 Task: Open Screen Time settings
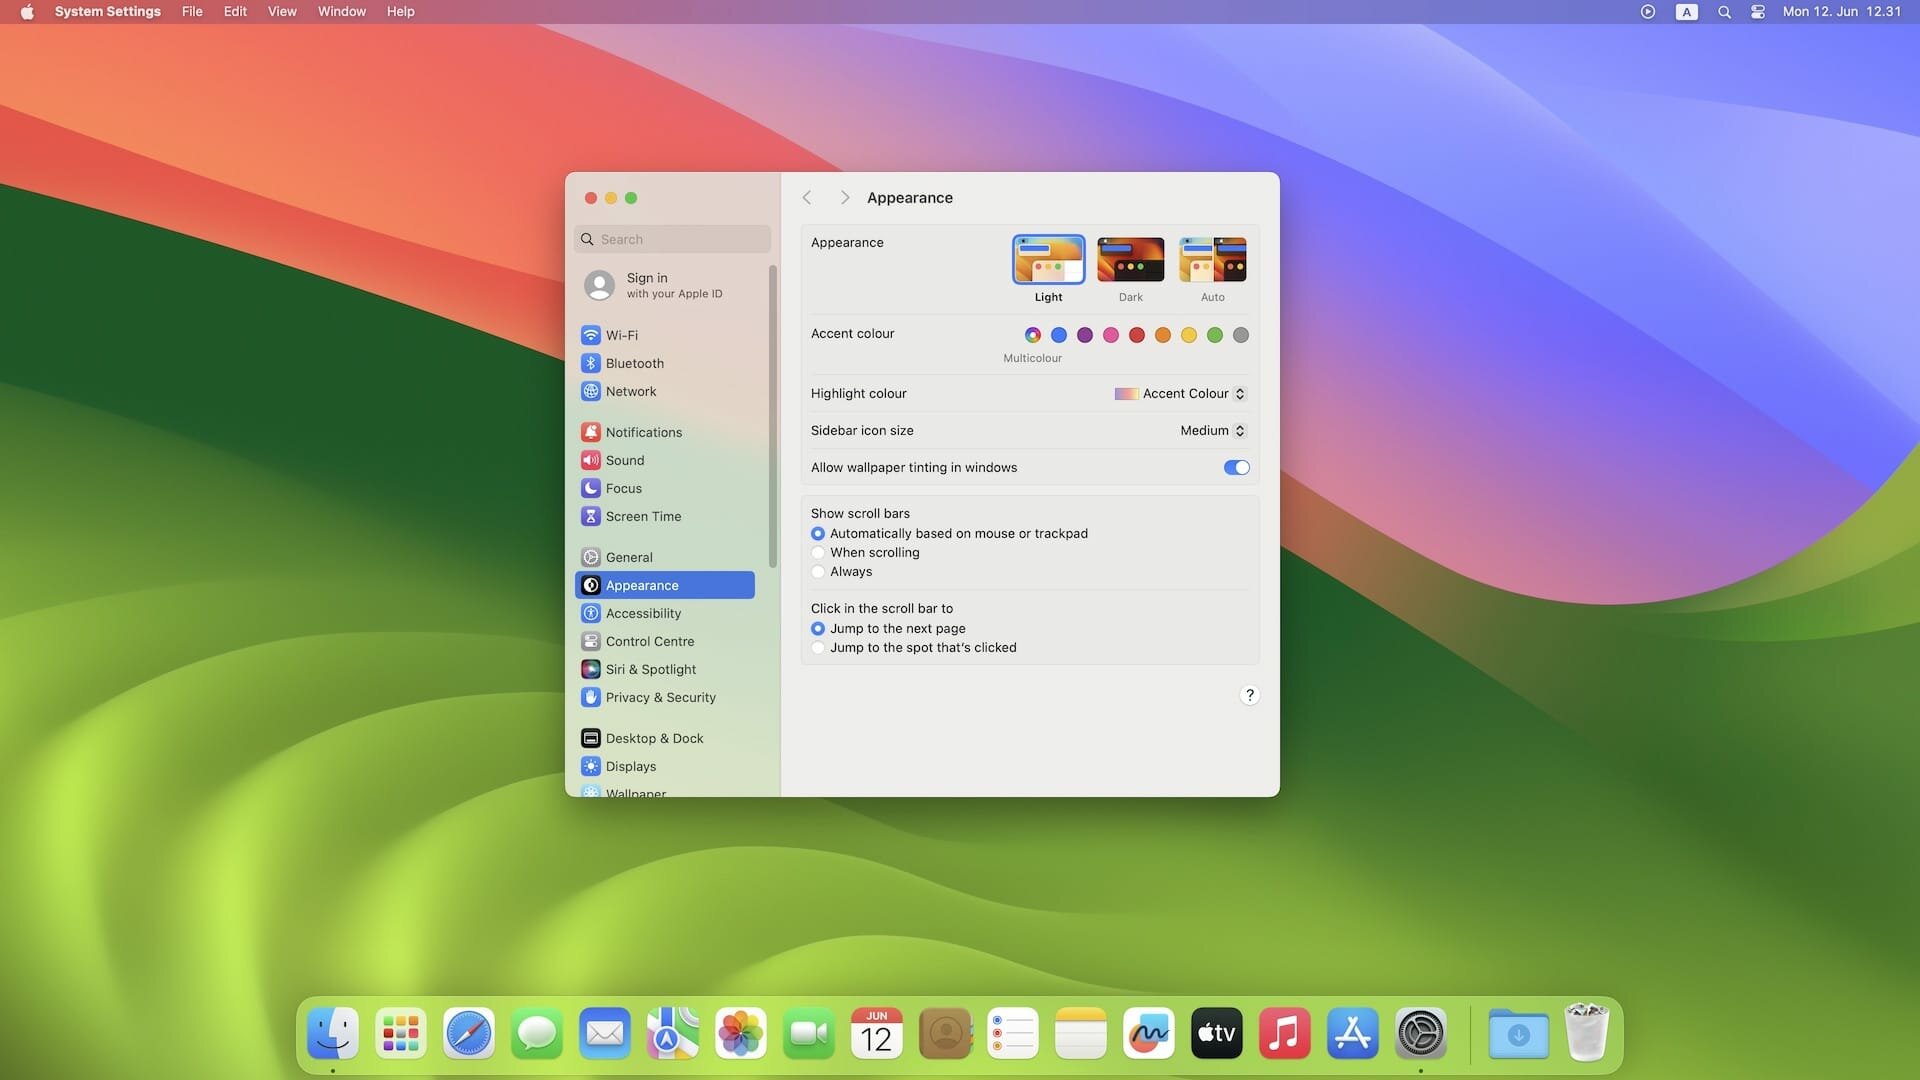[642, 517]
